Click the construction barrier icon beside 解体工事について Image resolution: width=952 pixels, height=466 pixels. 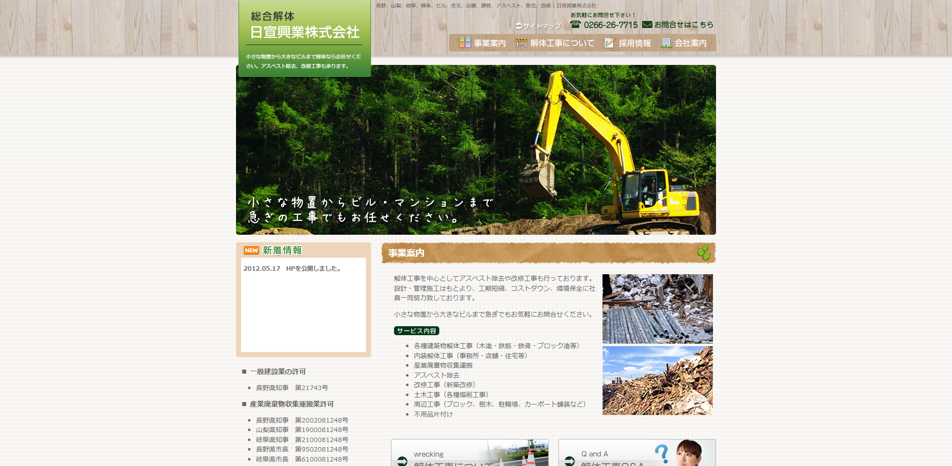(x=521, y=43)
